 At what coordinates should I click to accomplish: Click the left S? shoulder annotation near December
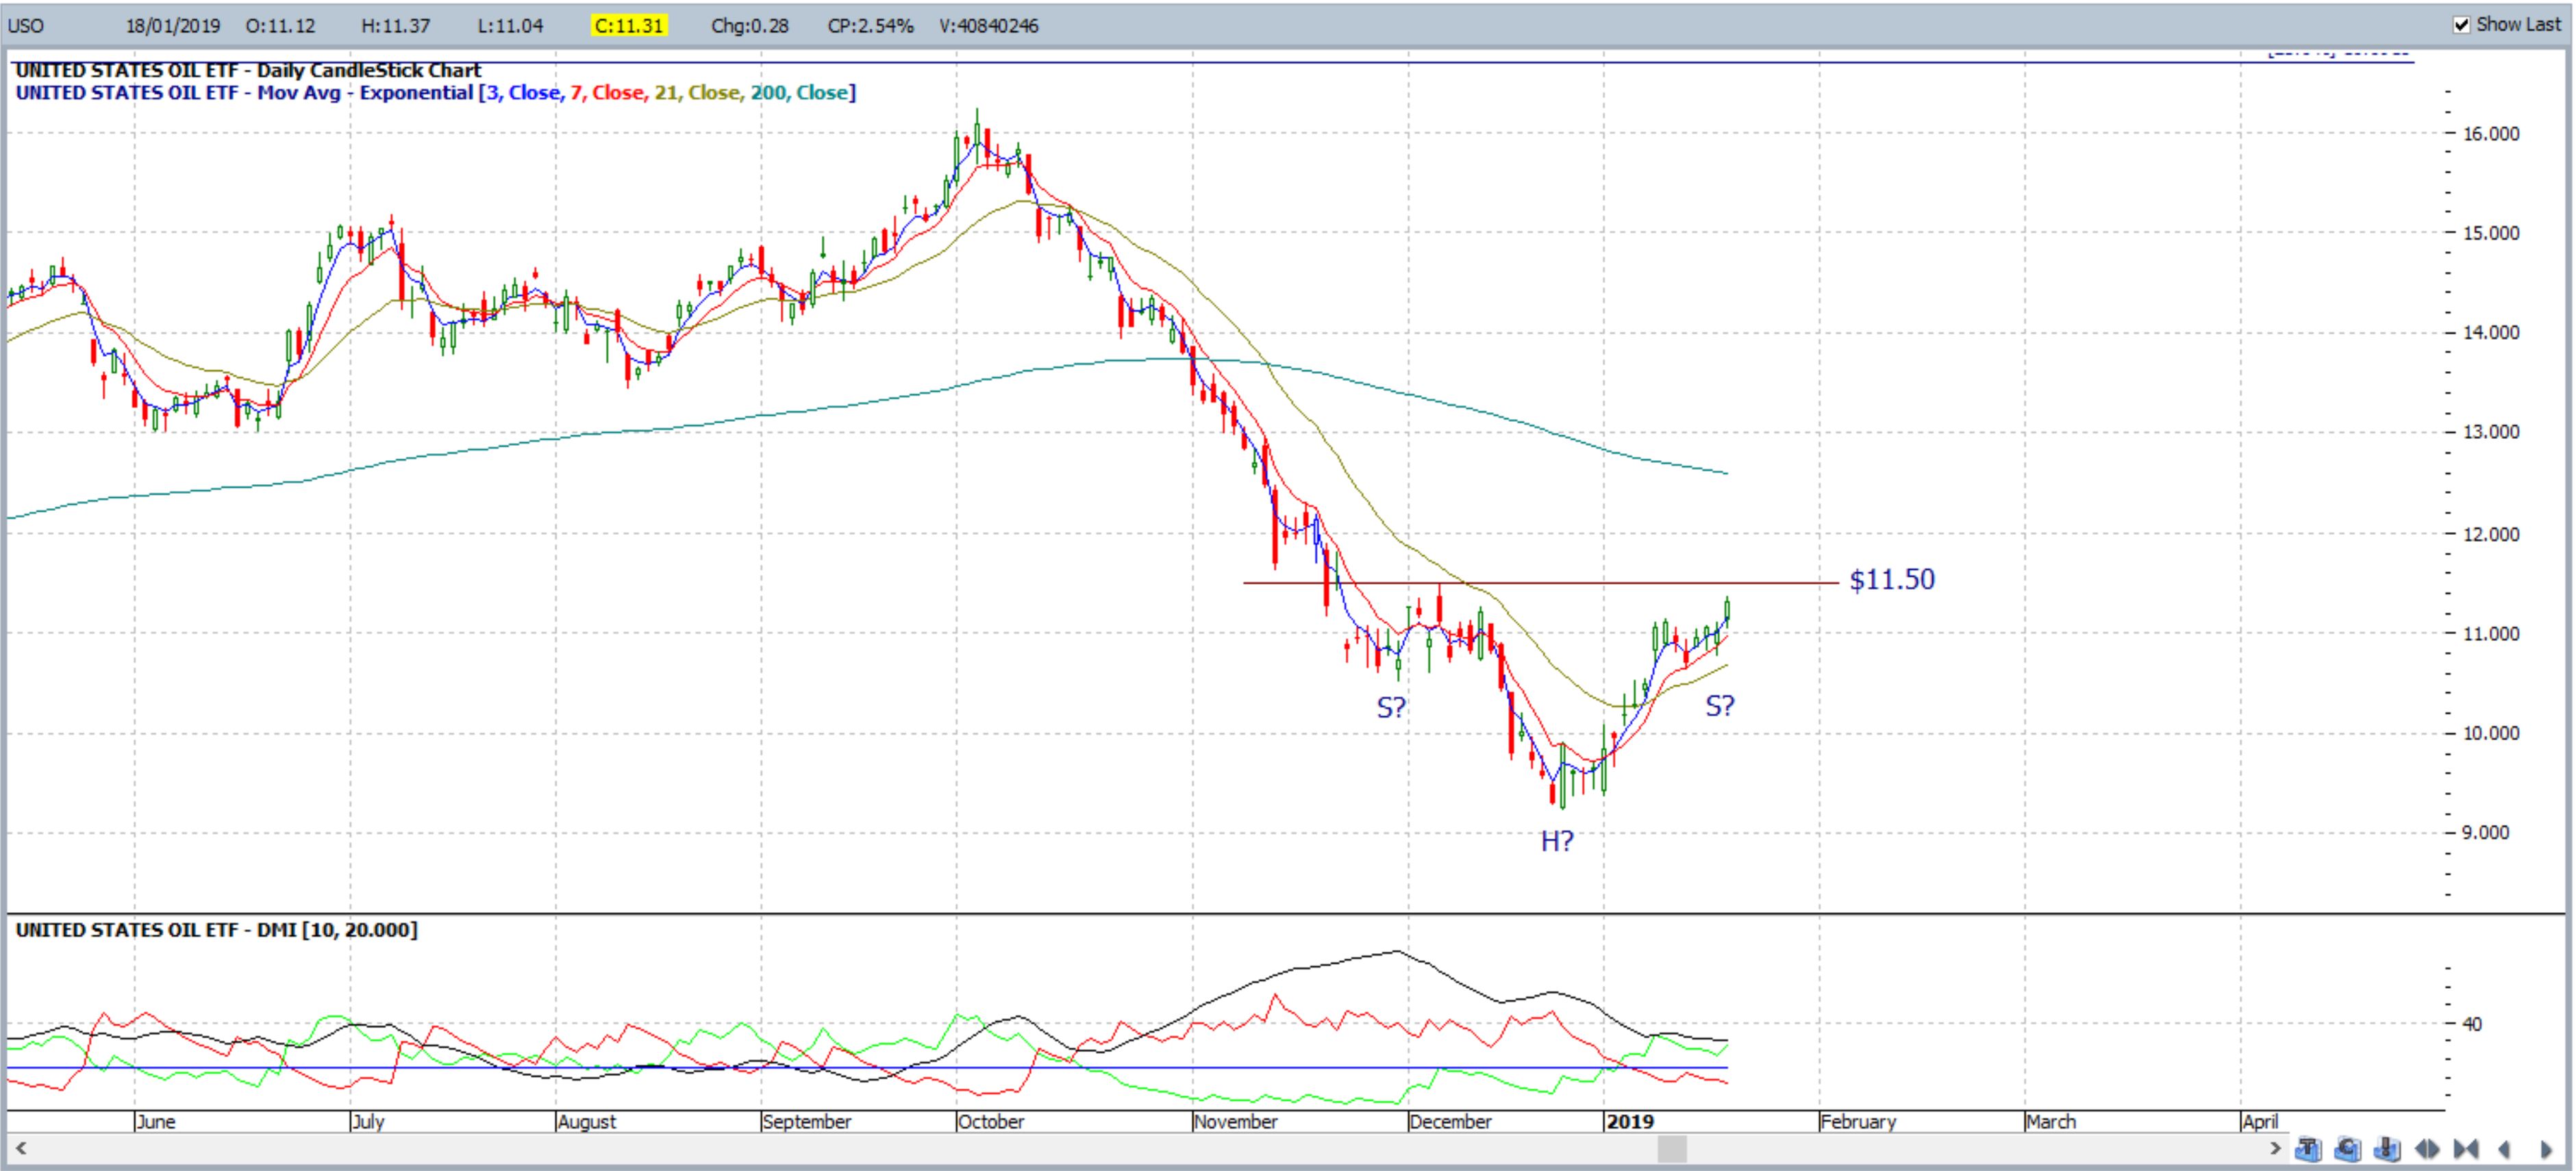tap(1392, 708)
